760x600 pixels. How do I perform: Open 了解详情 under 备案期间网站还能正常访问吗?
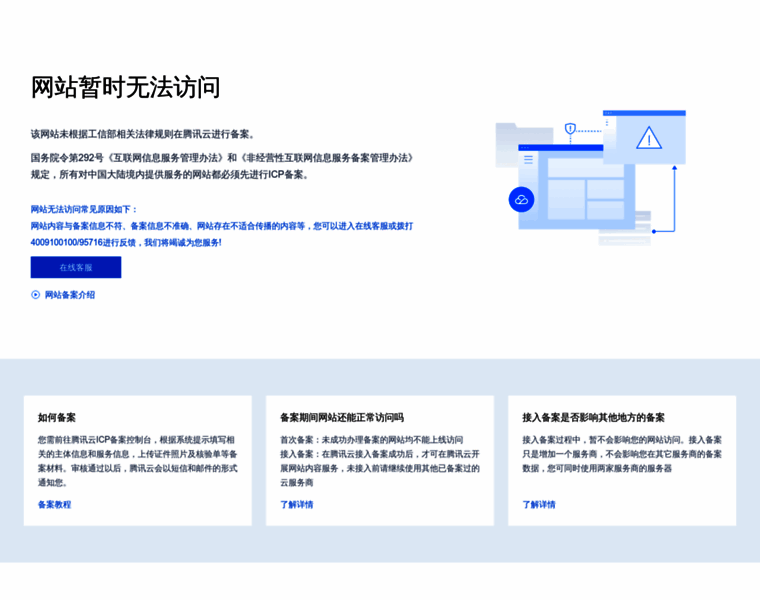click(297, 505)
